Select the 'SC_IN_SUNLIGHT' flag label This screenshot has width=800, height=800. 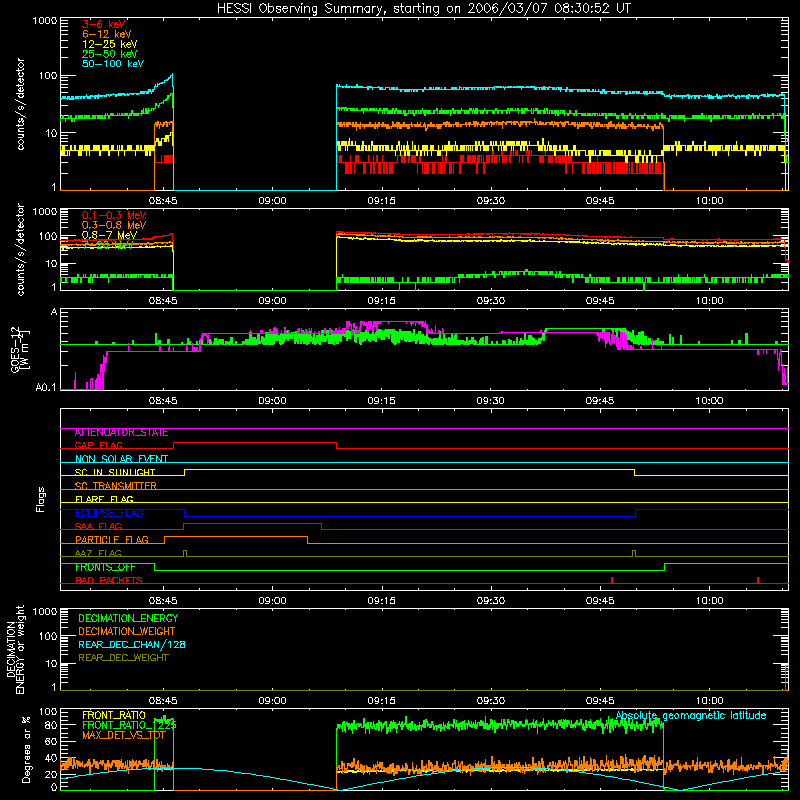click(x=115, y=472)
